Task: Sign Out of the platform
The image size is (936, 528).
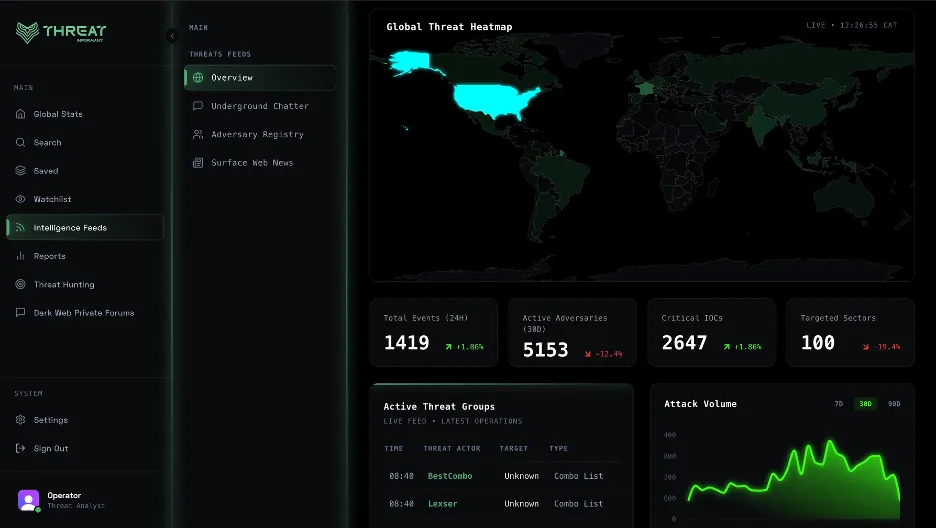Action: 85,448
